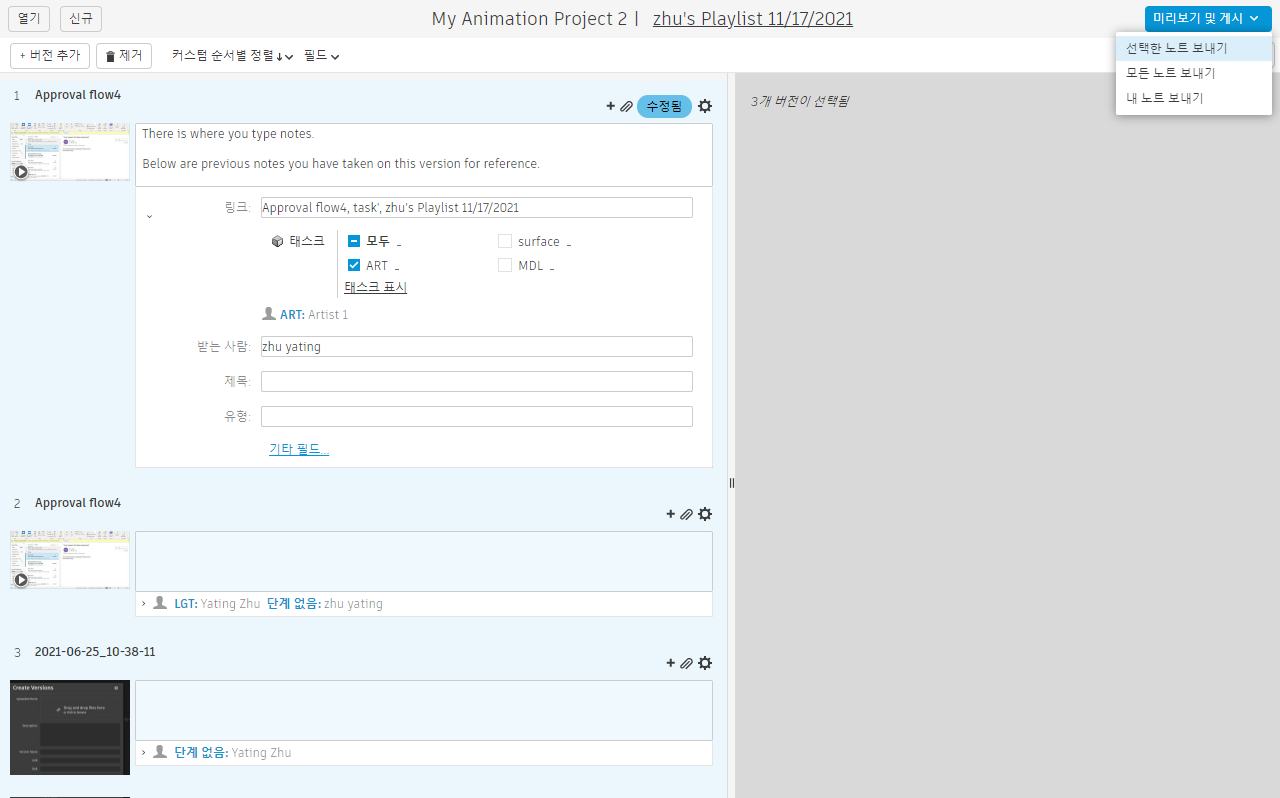
Task: Open gear menu on second Approval flow4 row
Action: [x=705, y=514]
